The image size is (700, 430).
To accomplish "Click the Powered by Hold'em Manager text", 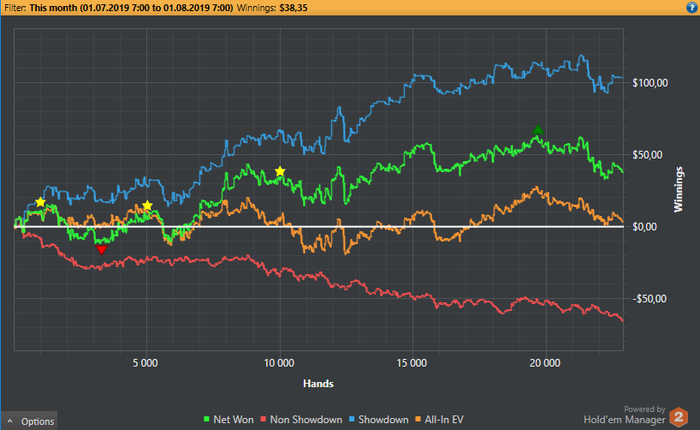I will point(624,415).
